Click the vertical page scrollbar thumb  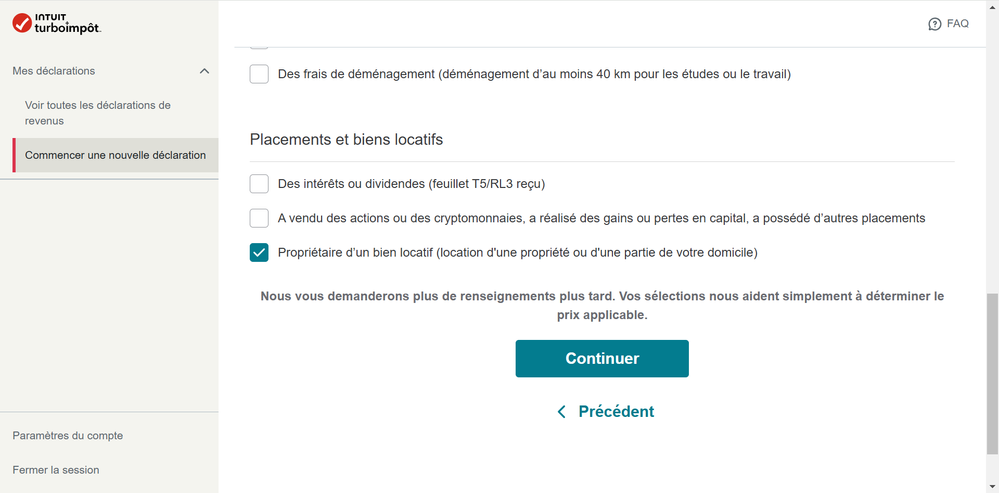coord(993,374)
